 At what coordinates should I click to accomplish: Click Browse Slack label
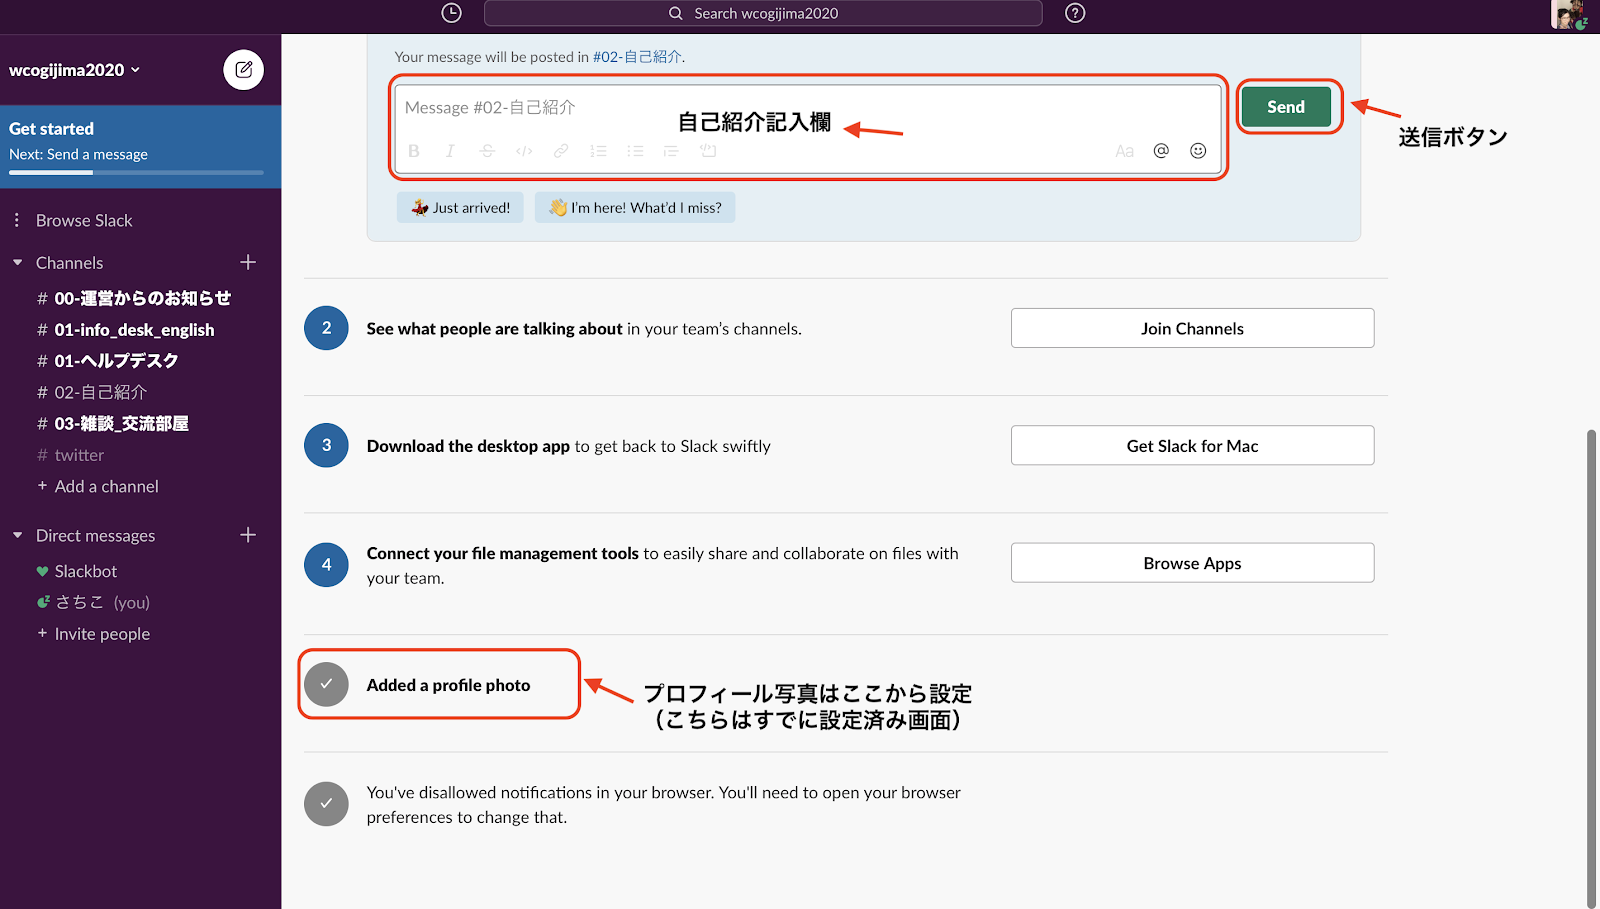[x=84, y=220]
